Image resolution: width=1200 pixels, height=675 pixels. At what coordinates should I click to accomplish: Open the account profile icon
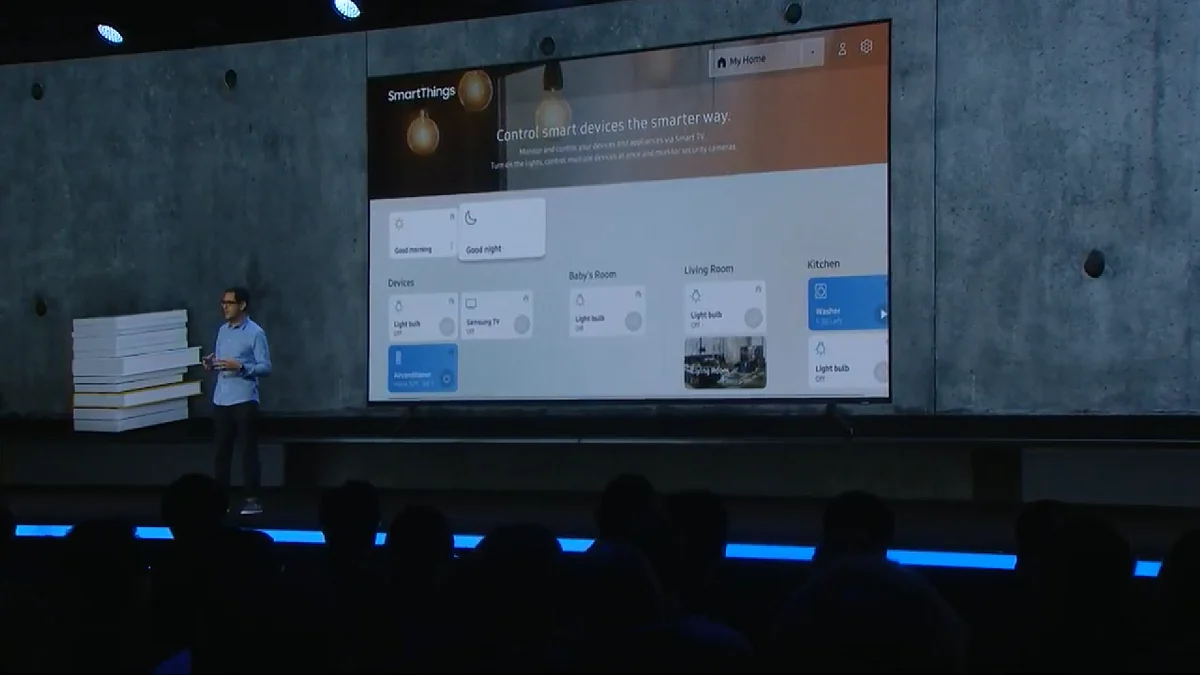(842, 49)
